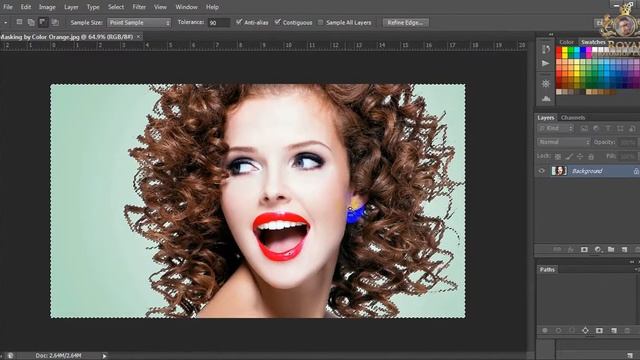Open the View menu
Screen dimensions: 640x360
(160, 7)
